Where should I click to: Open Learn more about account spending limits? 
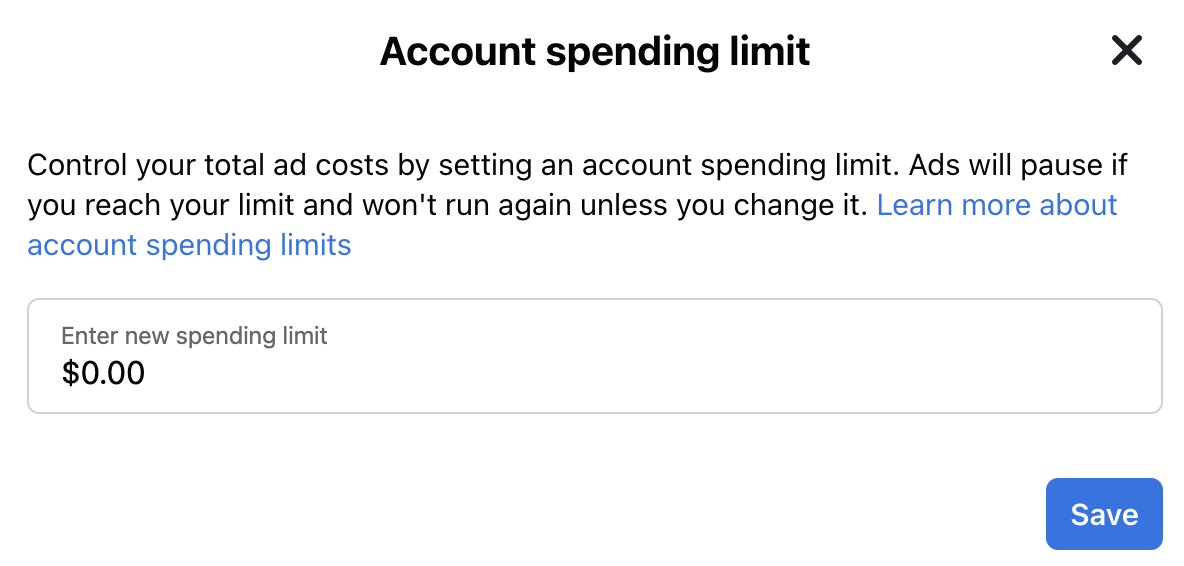pos(997,205)
